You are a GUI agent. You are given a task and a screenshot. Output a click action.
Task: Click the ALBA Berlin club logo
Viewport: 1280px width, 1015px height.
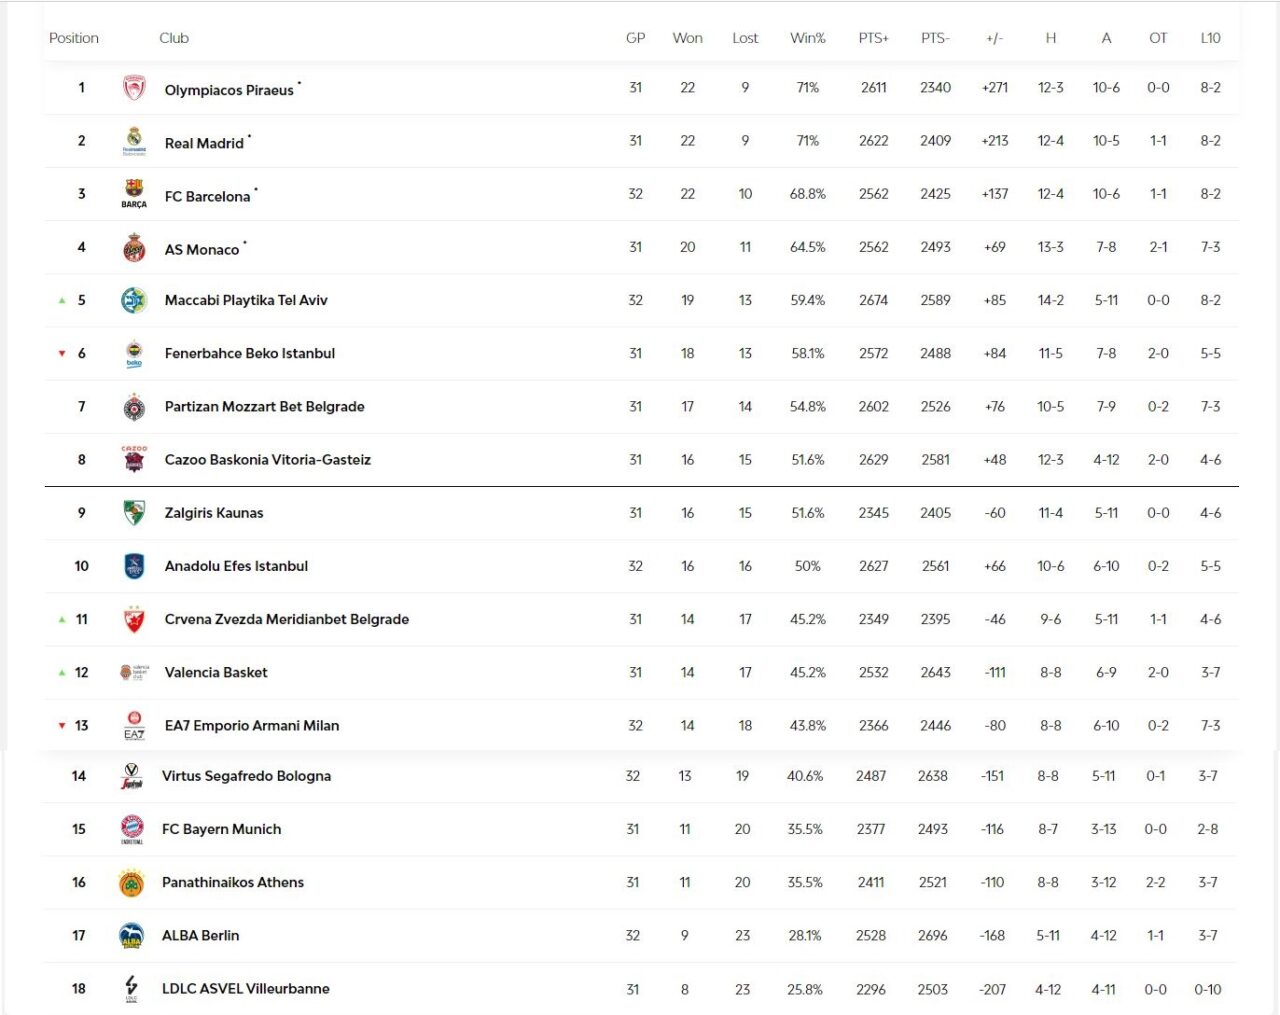point(132,936)
